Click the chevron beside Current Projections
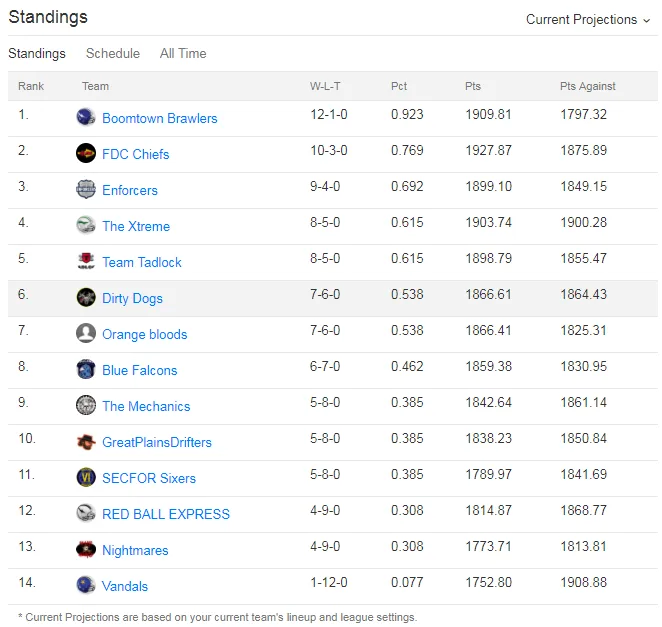The image size is (662, 627). coord(646,21)
